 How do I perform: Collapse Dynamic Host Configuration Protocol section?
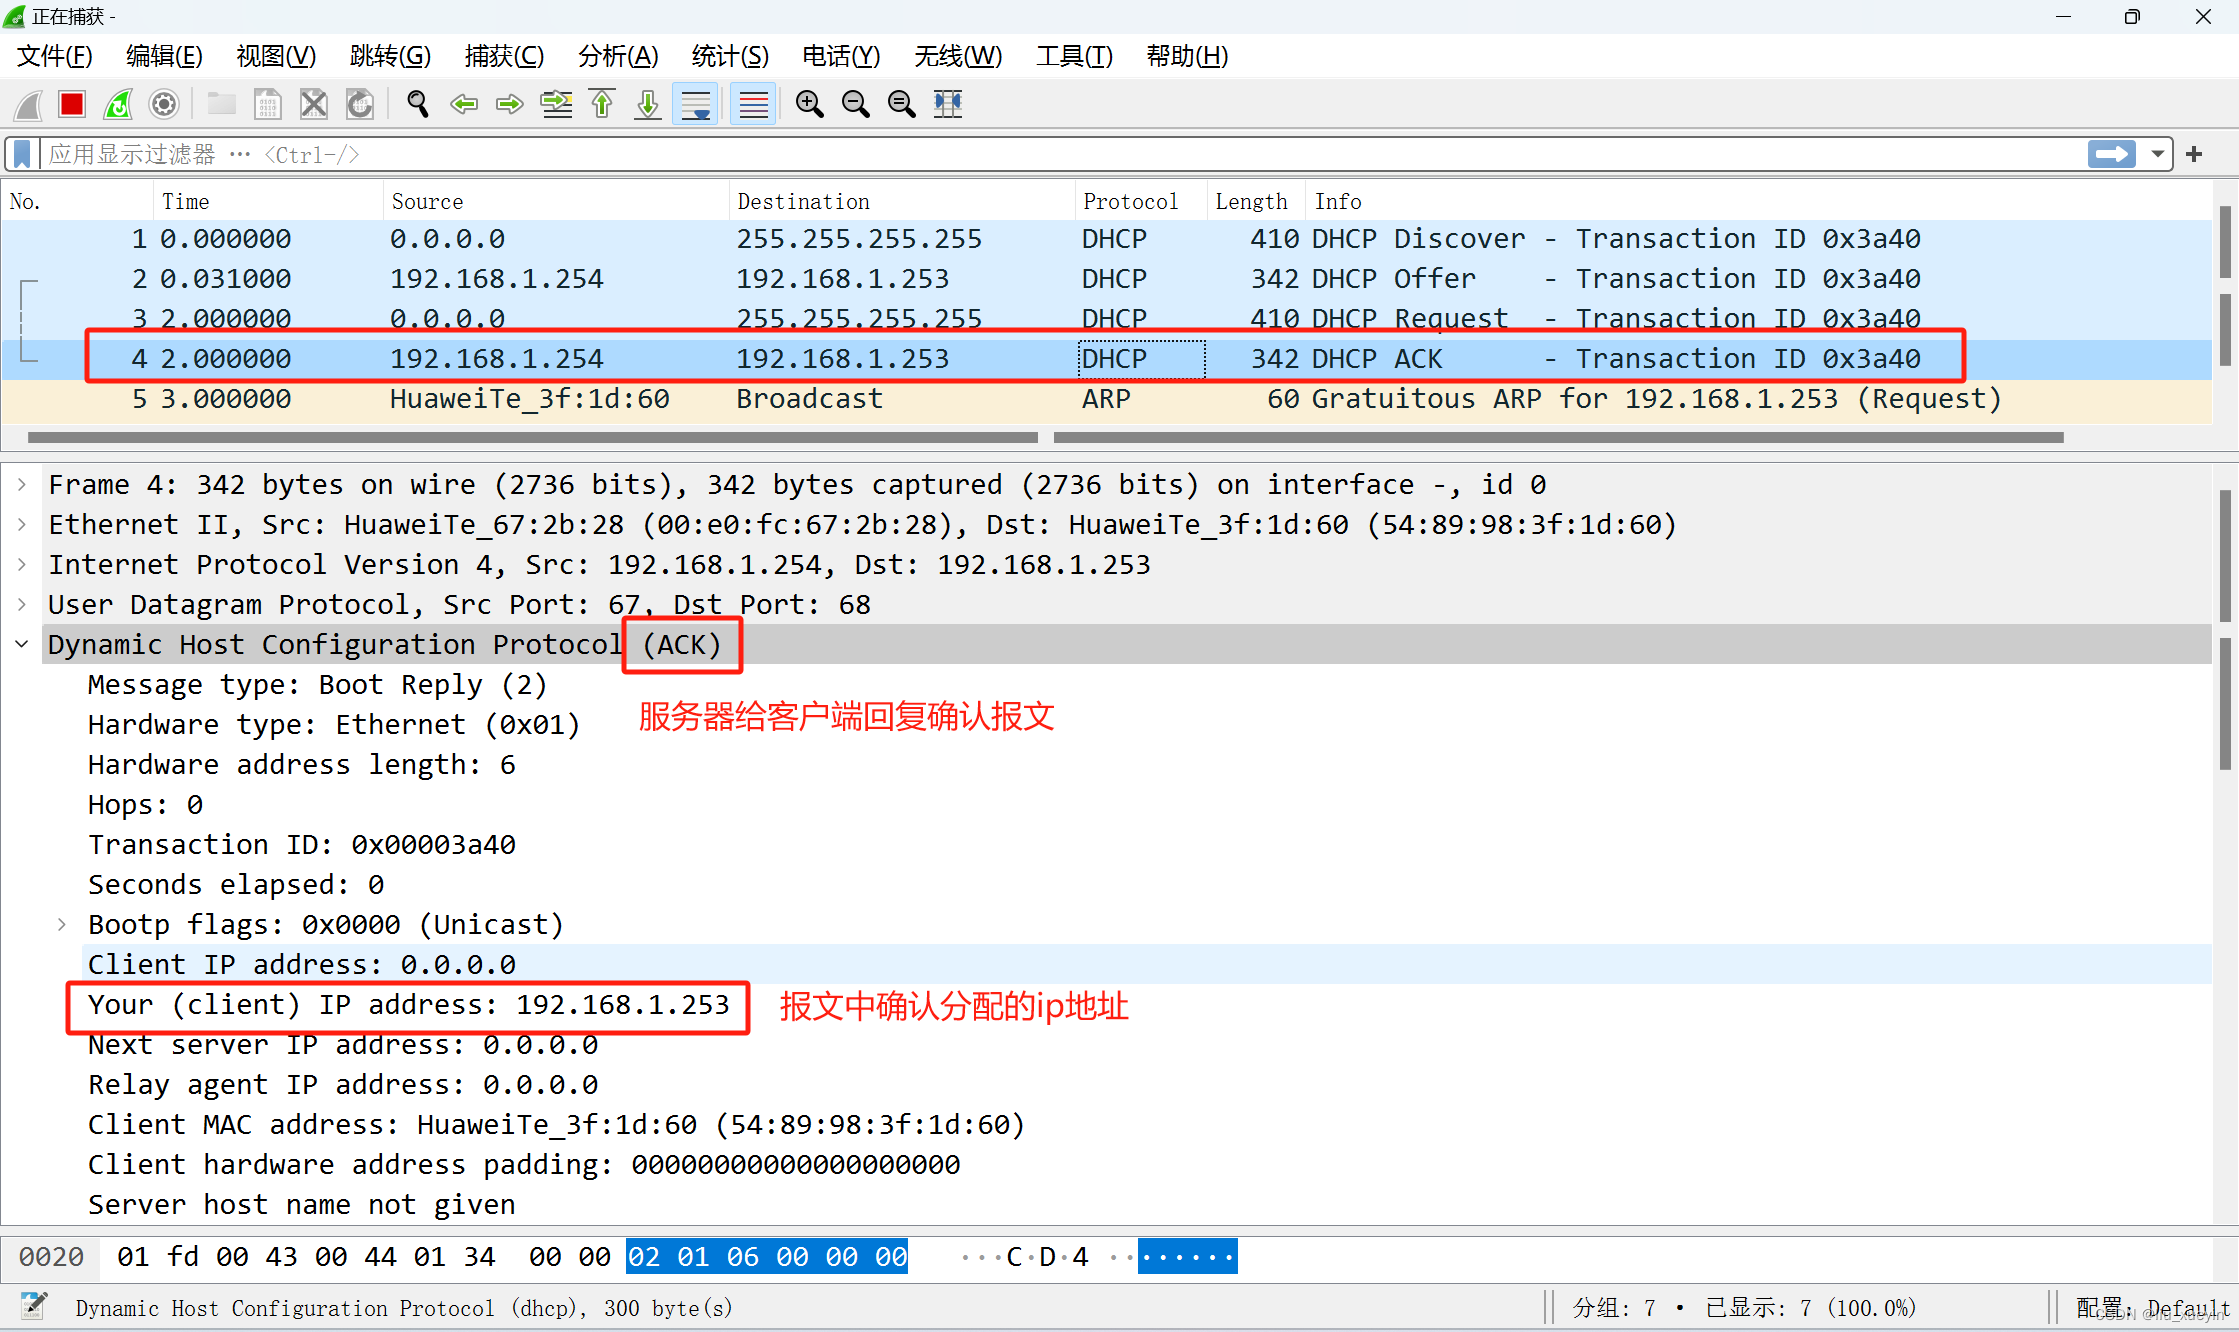(22, 645)
